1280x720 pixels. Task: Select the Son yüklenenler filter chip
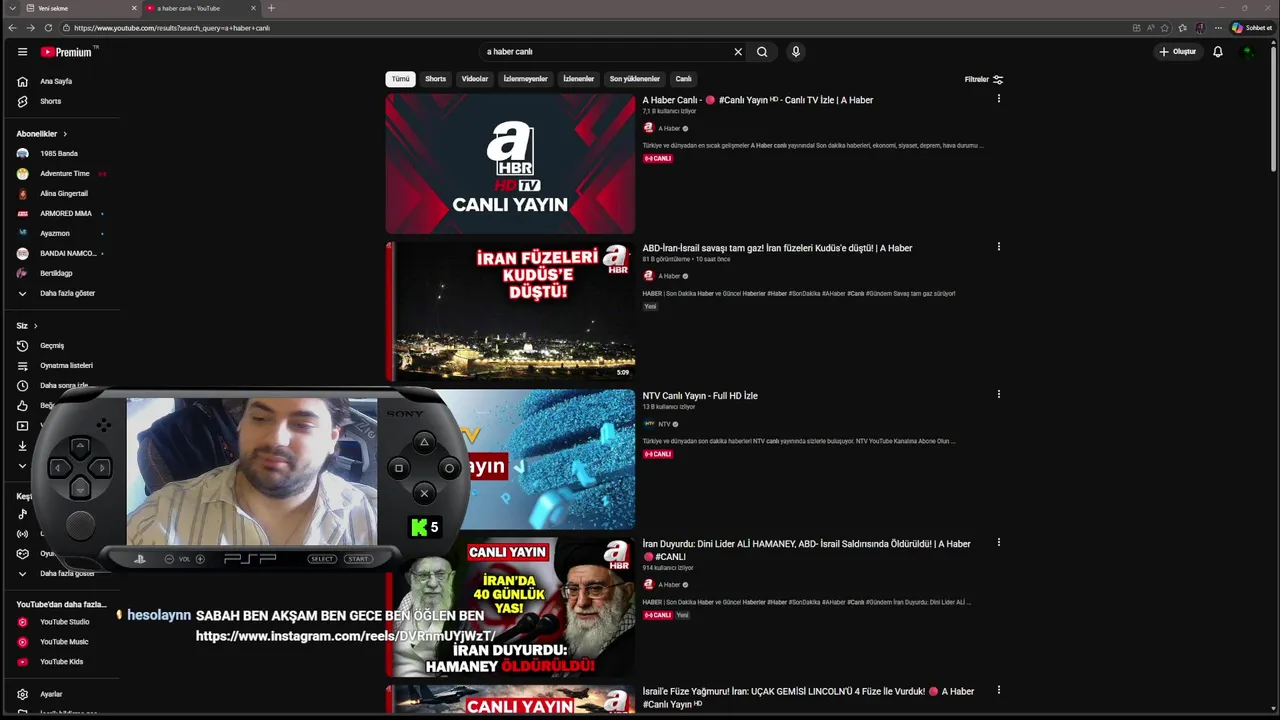tap(635, 79)
